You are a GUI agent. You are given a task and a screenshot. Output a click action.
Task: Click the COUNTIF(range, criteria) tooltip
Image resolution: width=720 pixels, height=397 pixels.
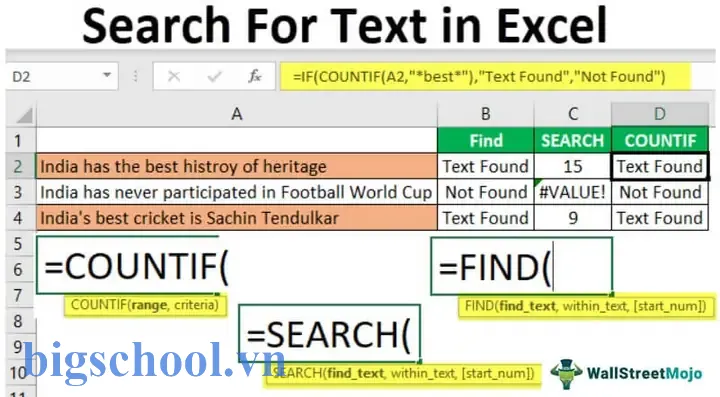(145, 305)
